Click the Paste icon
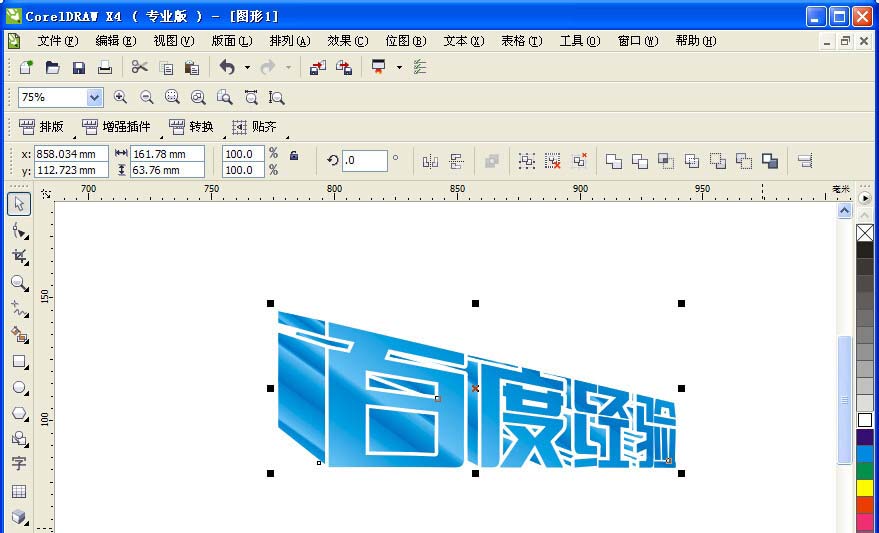This screenshot has height=533, width=879. [192, 68]
